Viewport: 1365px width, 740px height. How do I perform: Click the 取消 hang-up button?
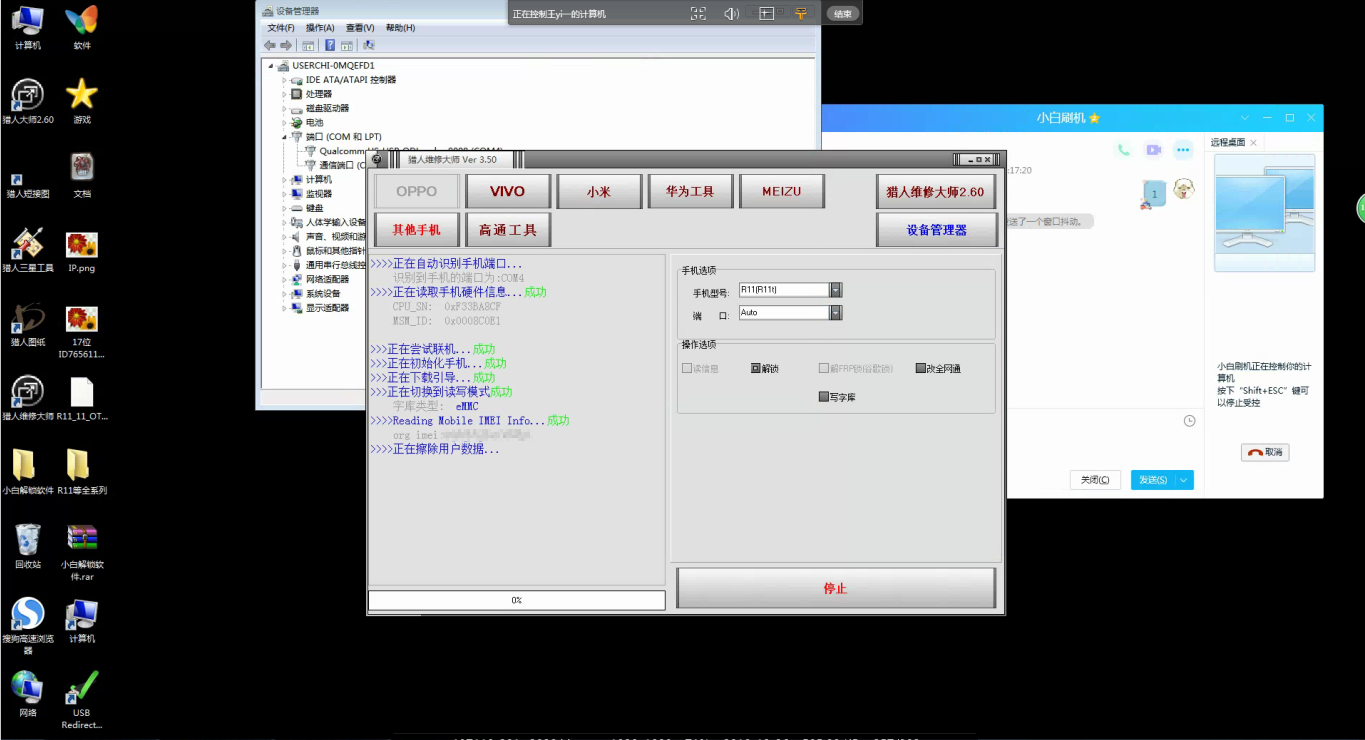point(1265,452)
